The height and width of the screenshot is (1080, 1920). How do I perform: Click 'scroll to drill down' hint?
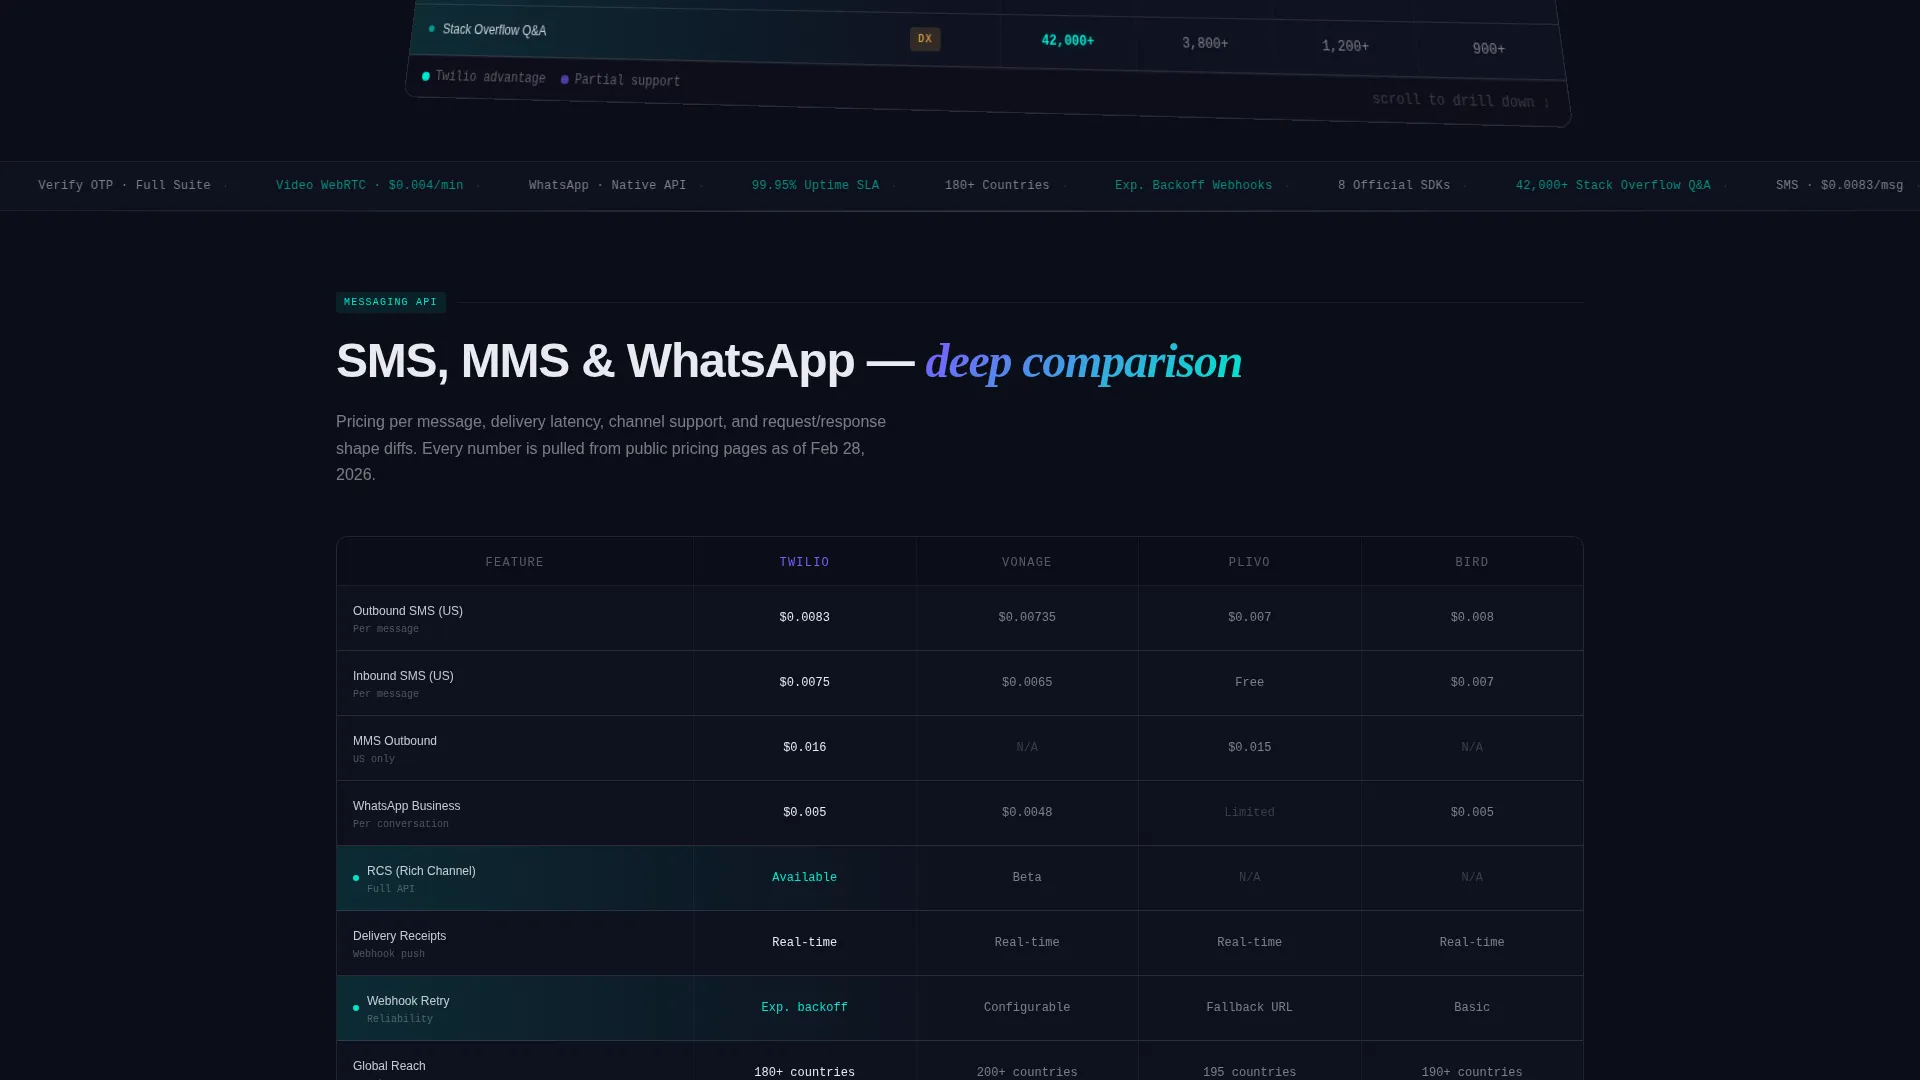tap(1461, 100)
